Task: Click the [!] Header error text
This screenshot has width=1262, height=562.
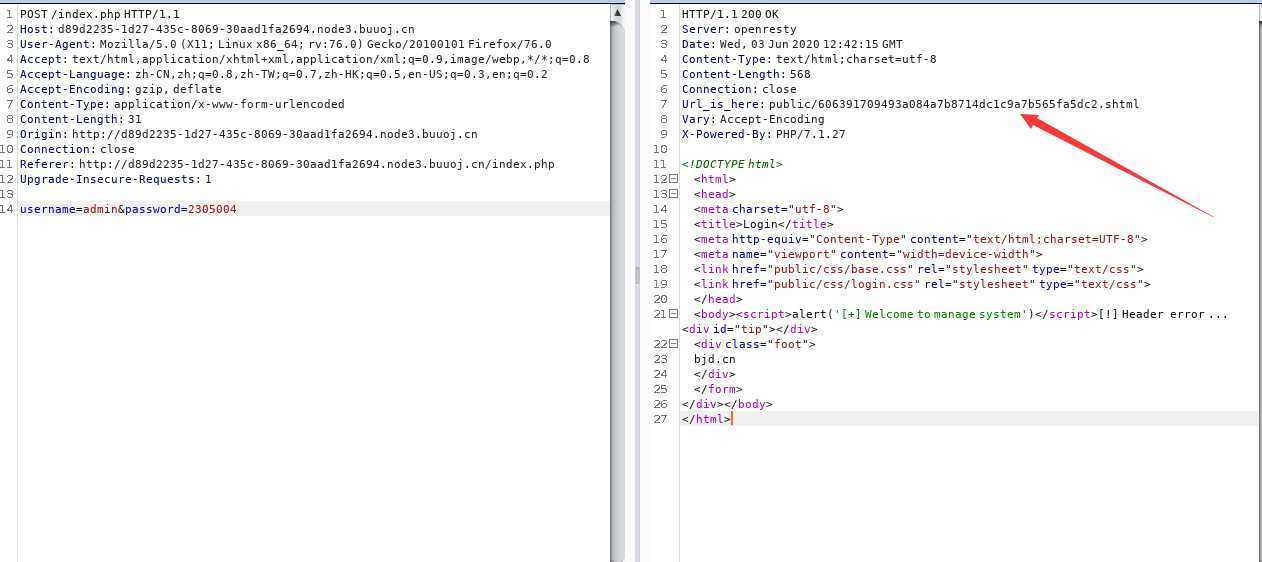Action: point(1162,314)
